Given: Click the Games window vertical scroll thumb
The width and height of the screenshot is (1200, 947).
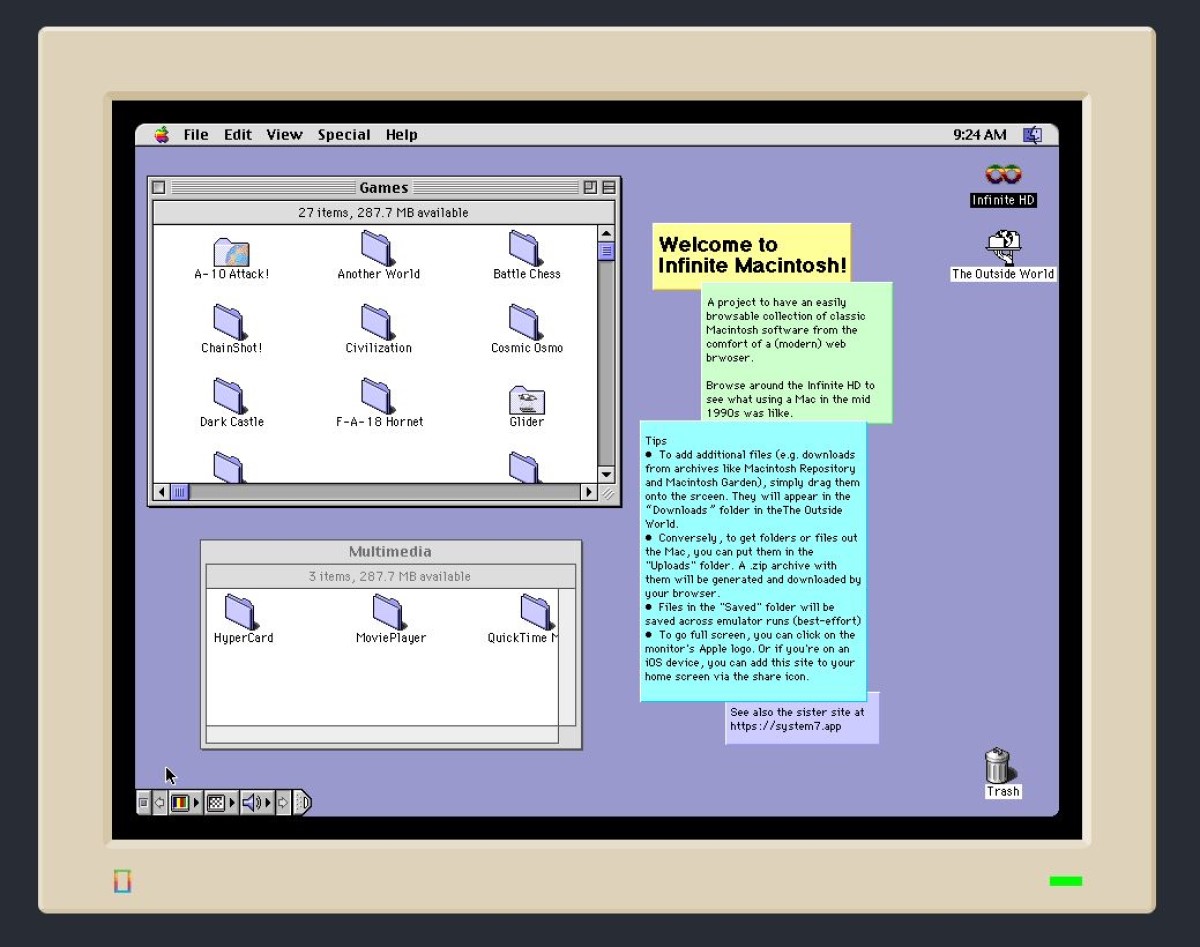Looking at the screenshot, I should [x=606, y=251].
